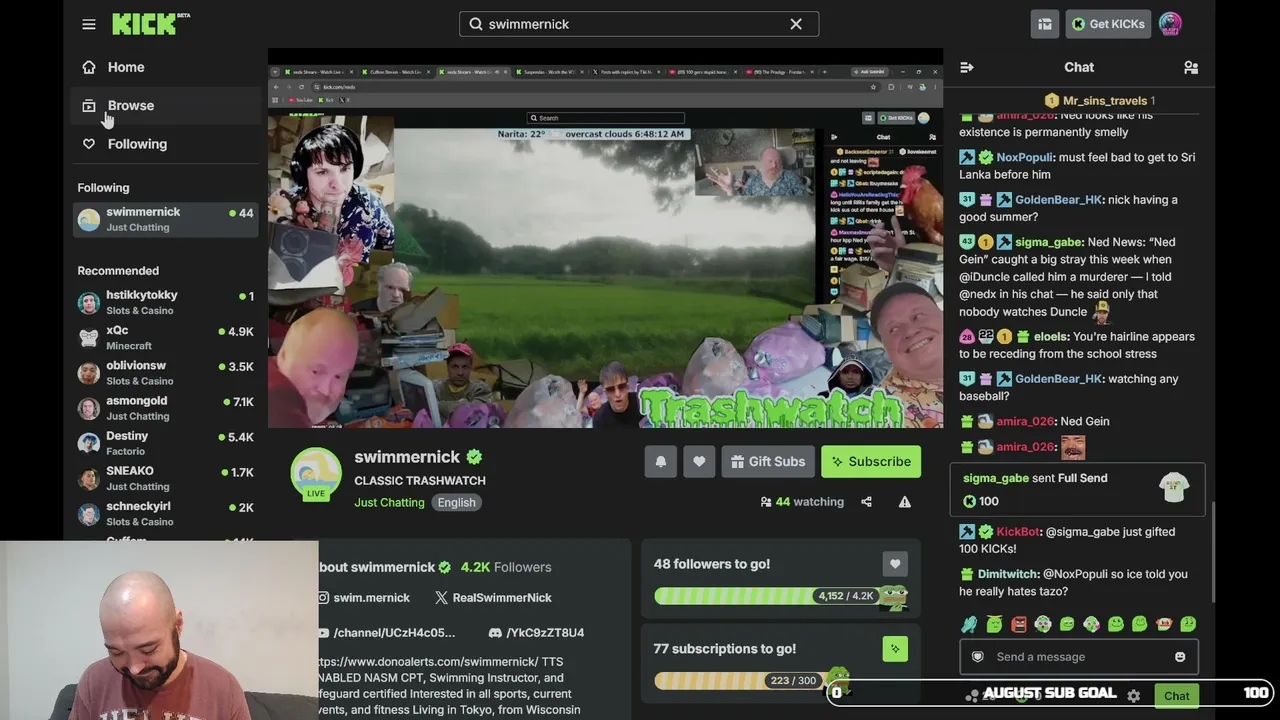
Task: Open chat settings gear icon
Action: click(1133, 696)
